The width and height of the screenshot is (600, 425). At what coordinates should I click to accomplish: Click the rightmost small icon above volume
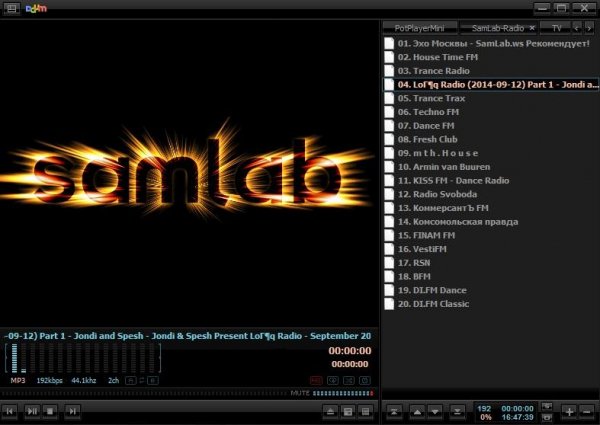click(x=365, y=380)
